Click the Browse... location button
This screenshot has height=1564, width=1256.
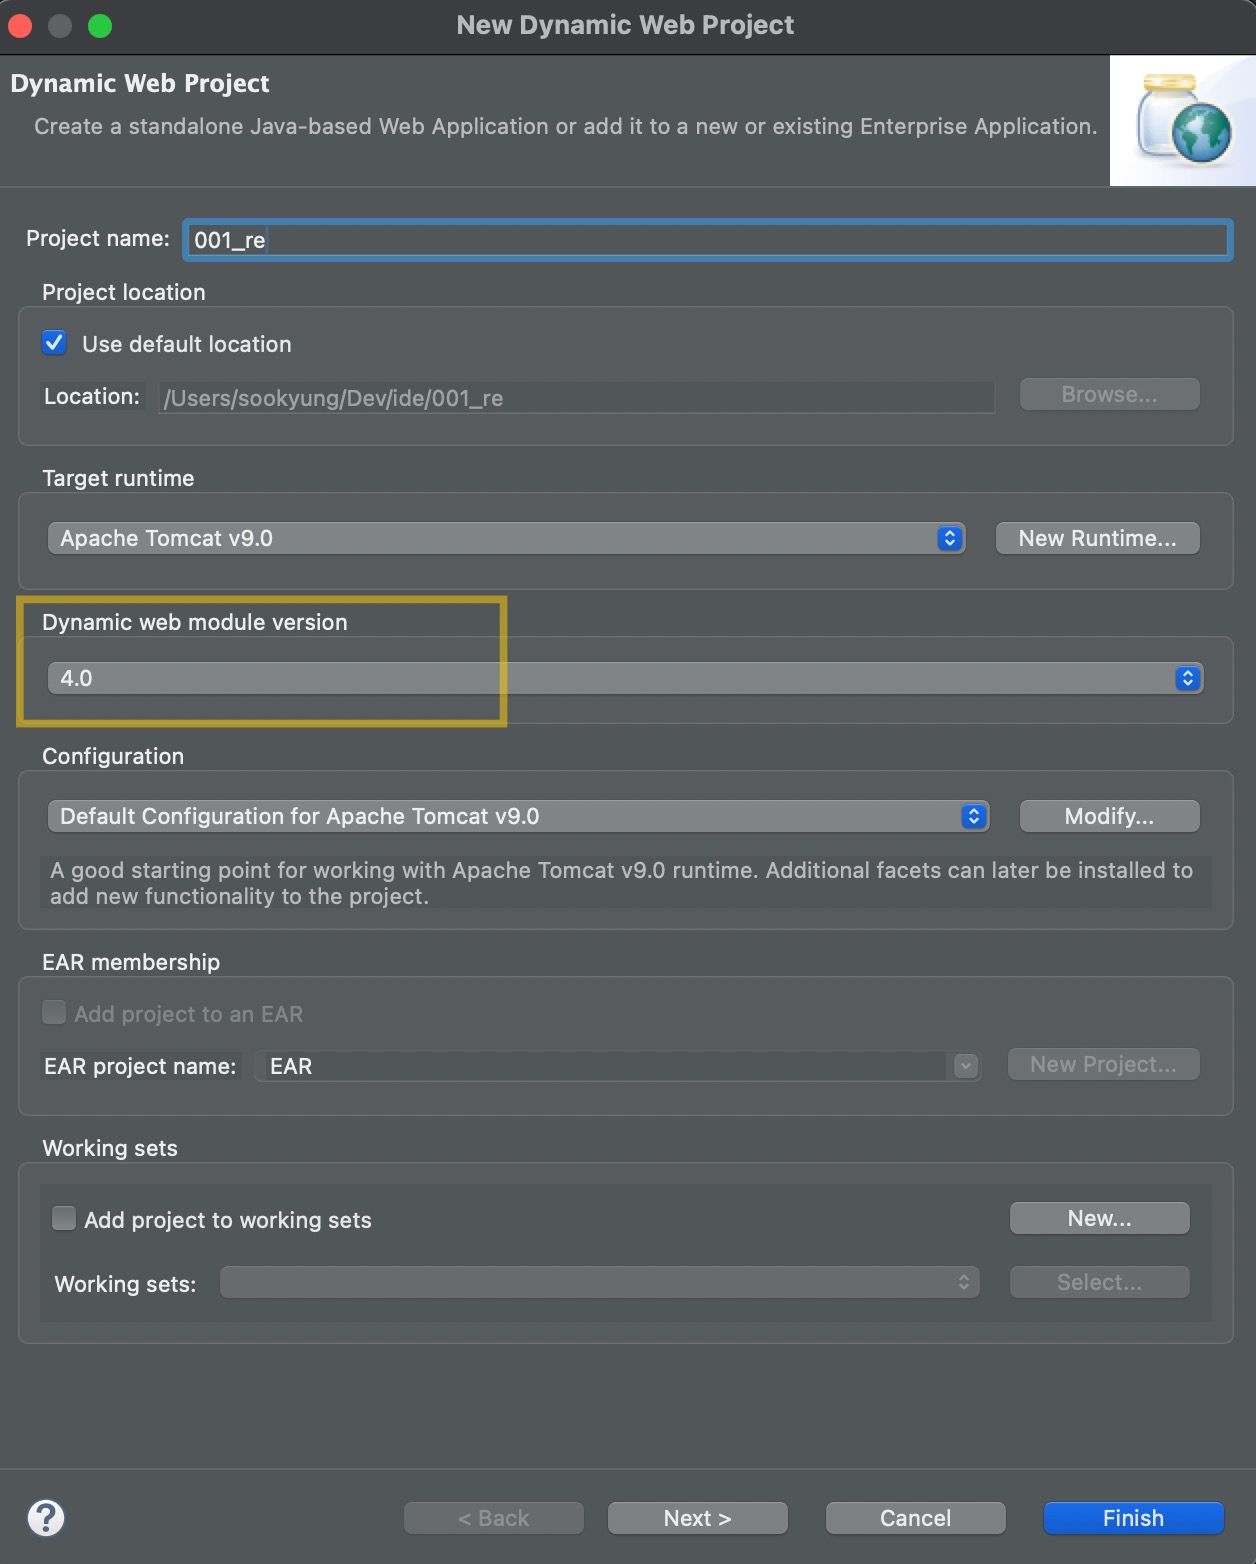[x=1109, y=394]
